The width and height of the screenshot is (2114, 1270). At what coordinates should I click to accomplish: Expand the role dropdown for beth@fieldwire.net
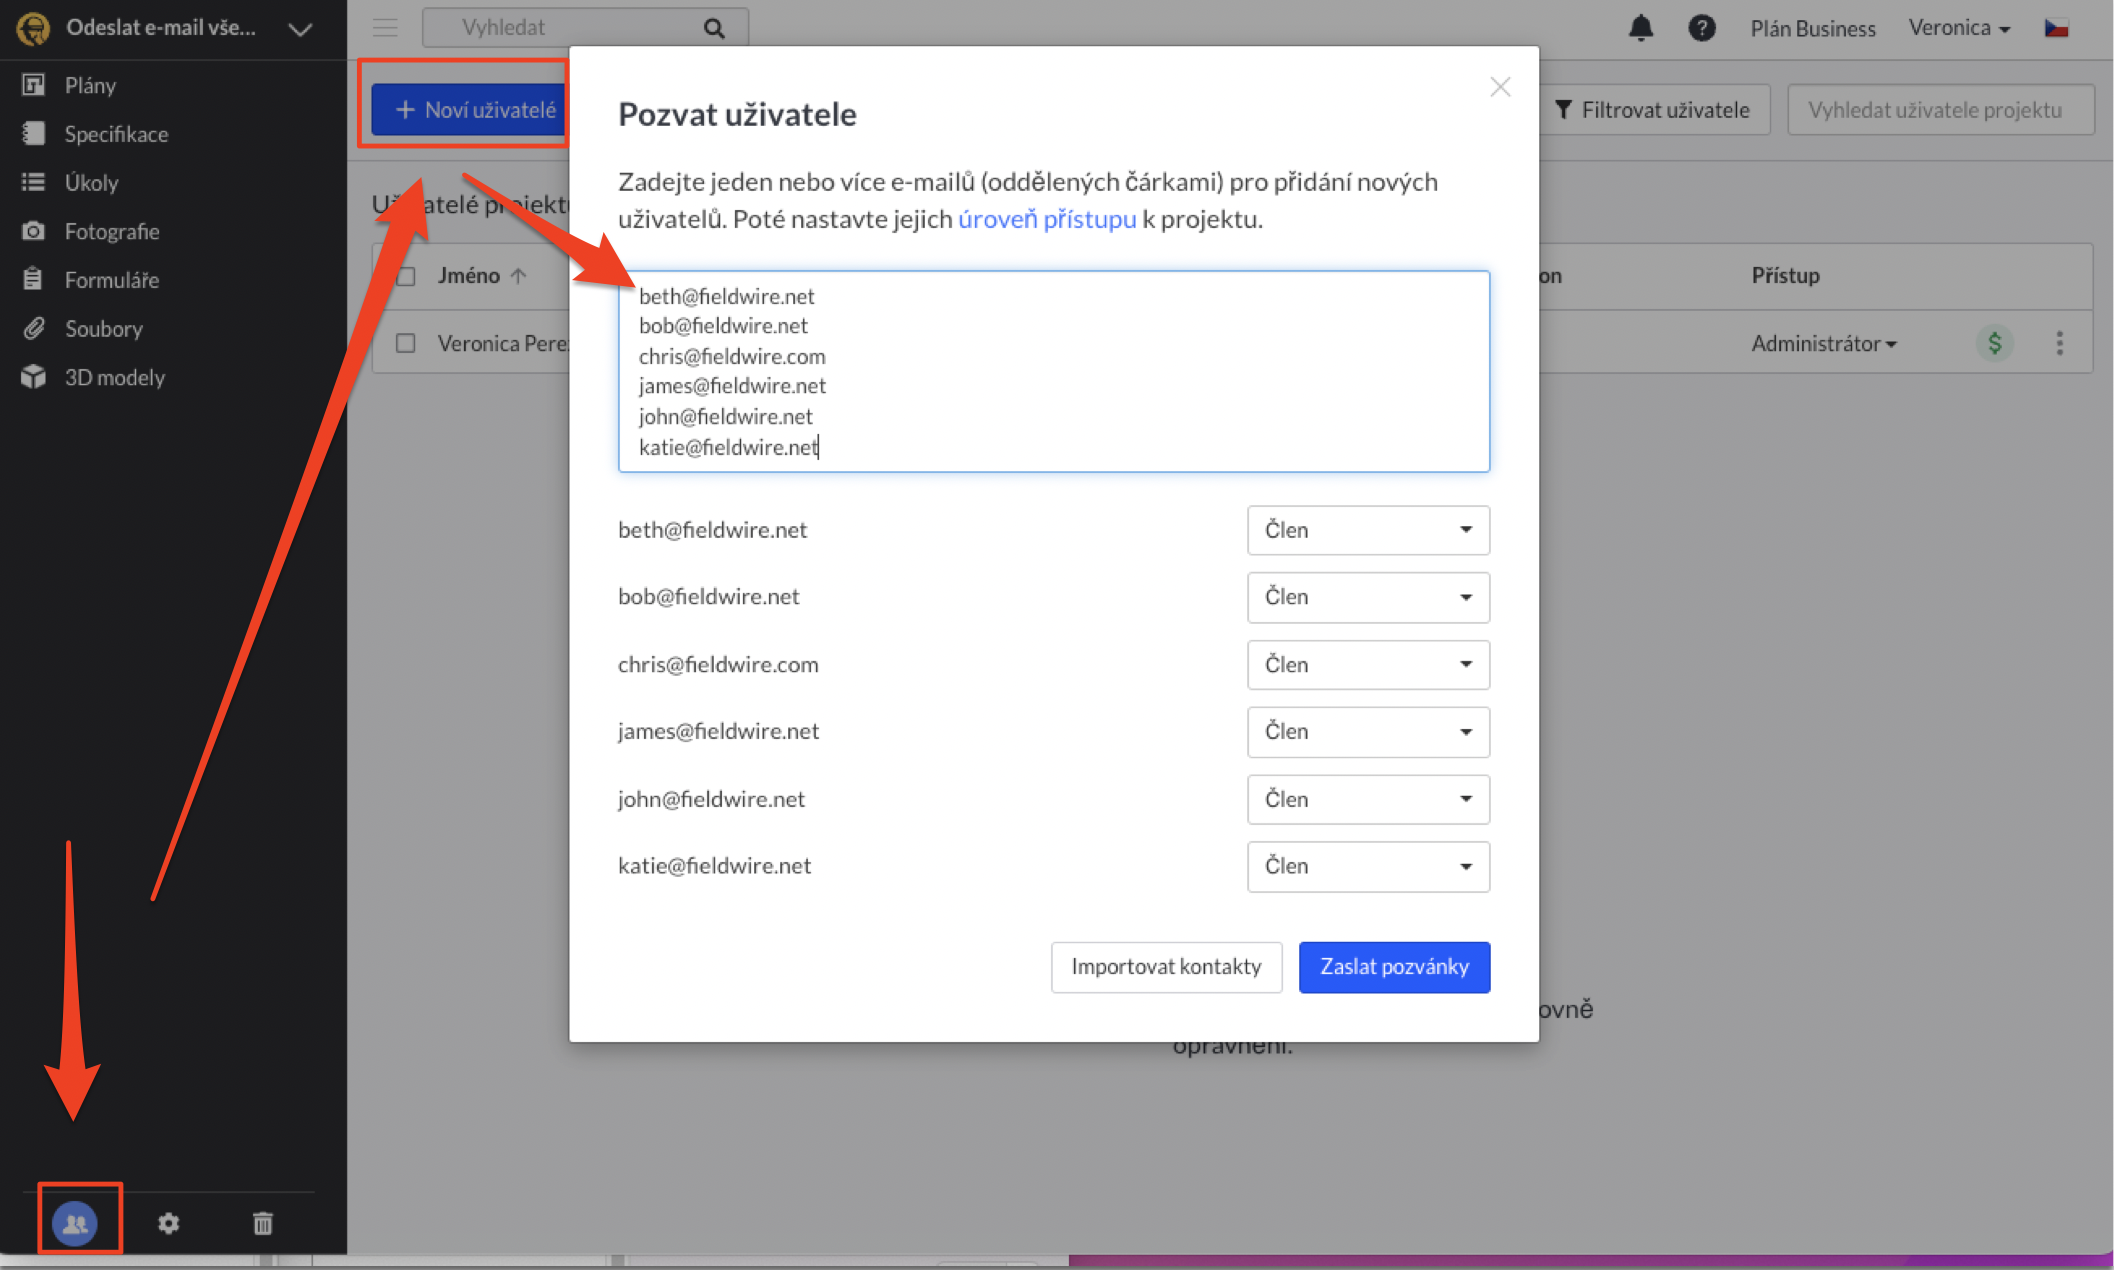[x=1367, y=530]
